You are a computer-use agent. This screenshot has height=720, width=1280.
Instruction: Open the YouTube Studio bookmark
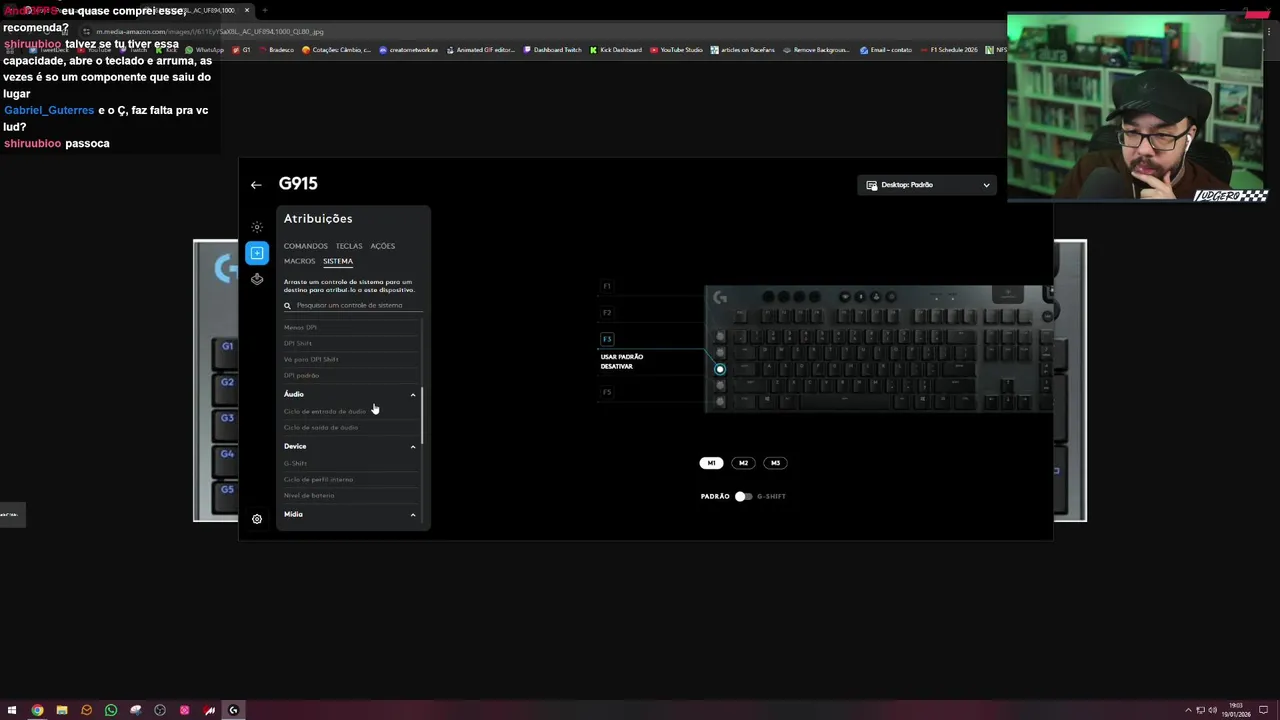pos(677,50)
